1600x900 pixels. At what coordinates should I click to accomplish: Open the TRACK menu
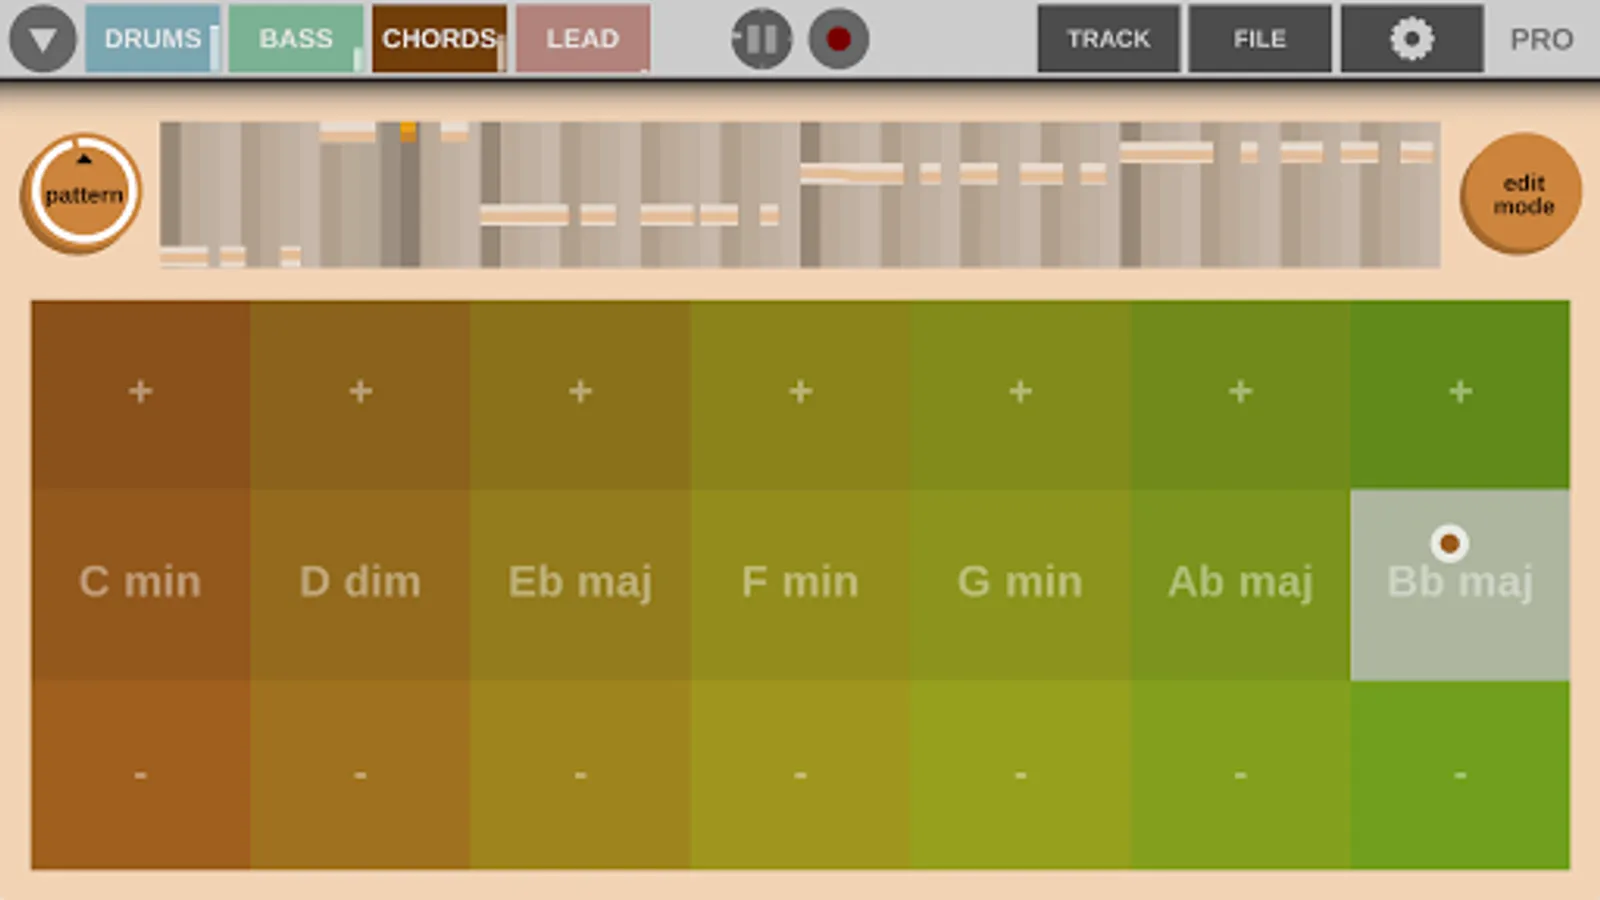pos(1108,39)
